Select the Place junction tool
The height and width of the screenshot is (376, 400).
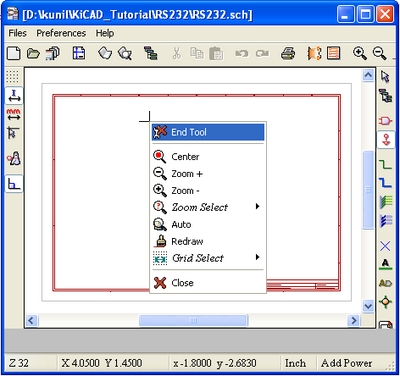386,302
